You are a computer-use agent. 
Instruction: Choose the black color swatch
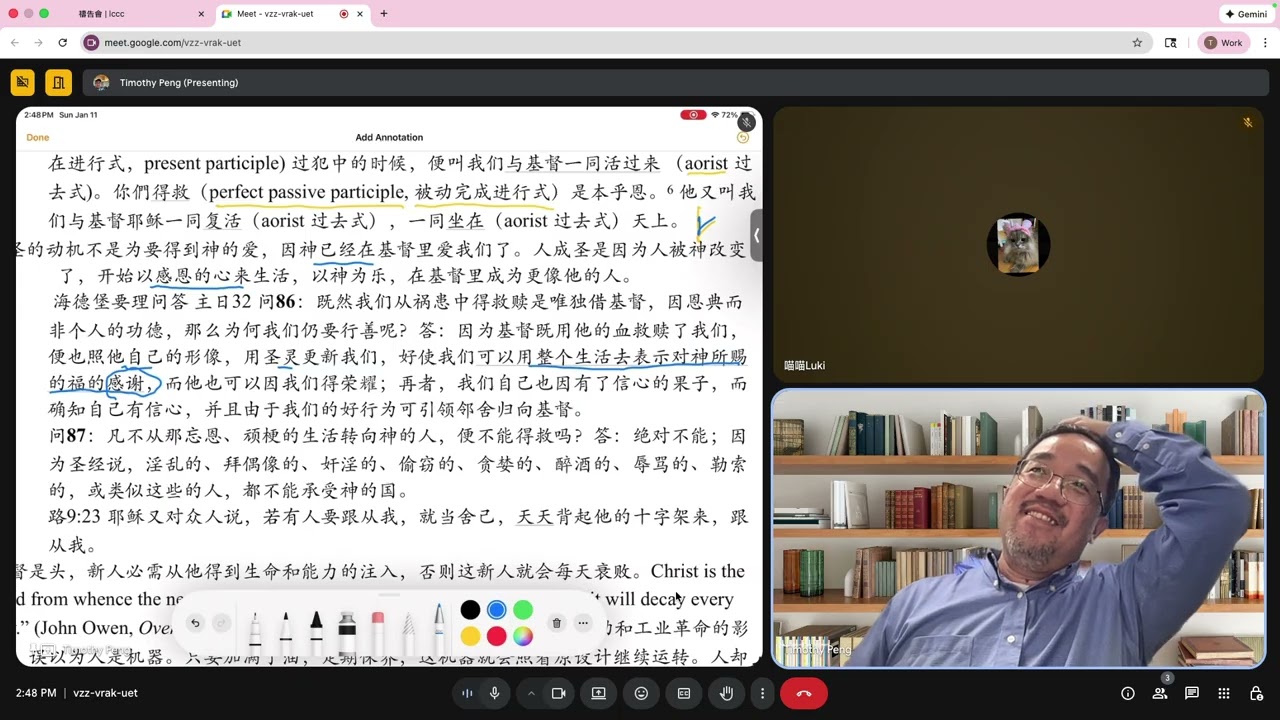point(470,610)
